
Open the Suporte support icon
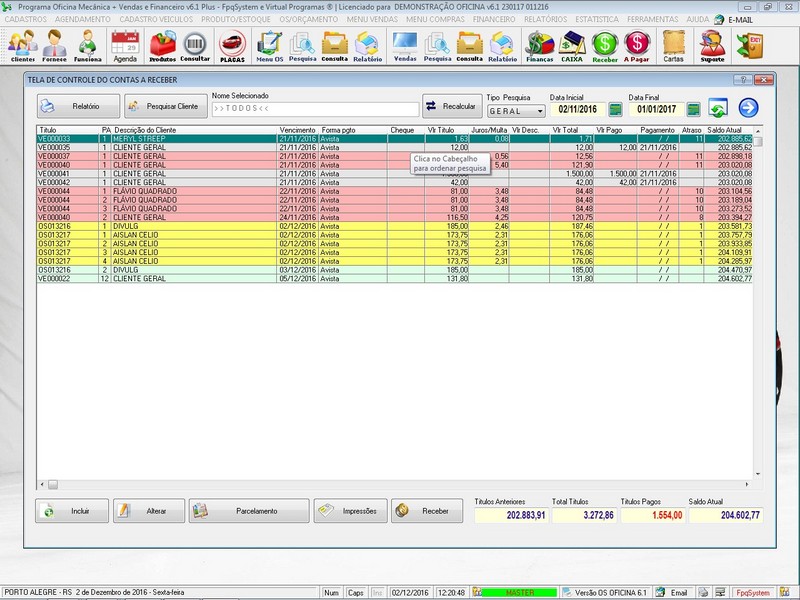pos(712,45)
